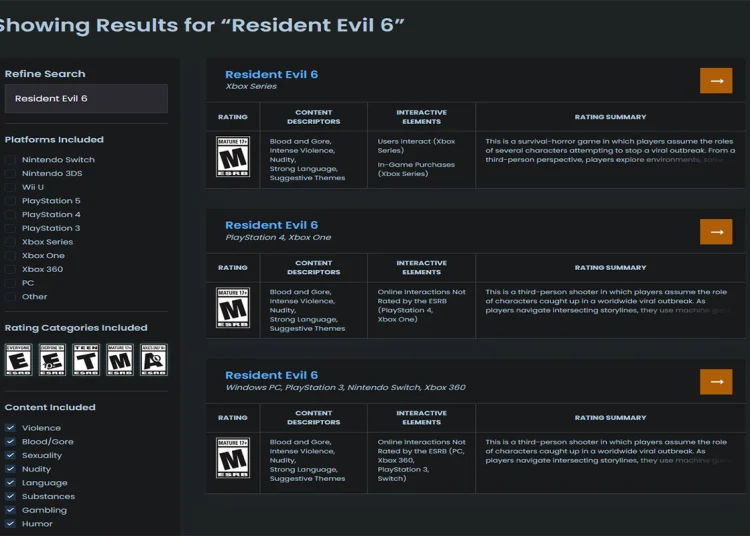Click the Refine Search text field
The width and height of the screenshot is (750, 536).
86,98
